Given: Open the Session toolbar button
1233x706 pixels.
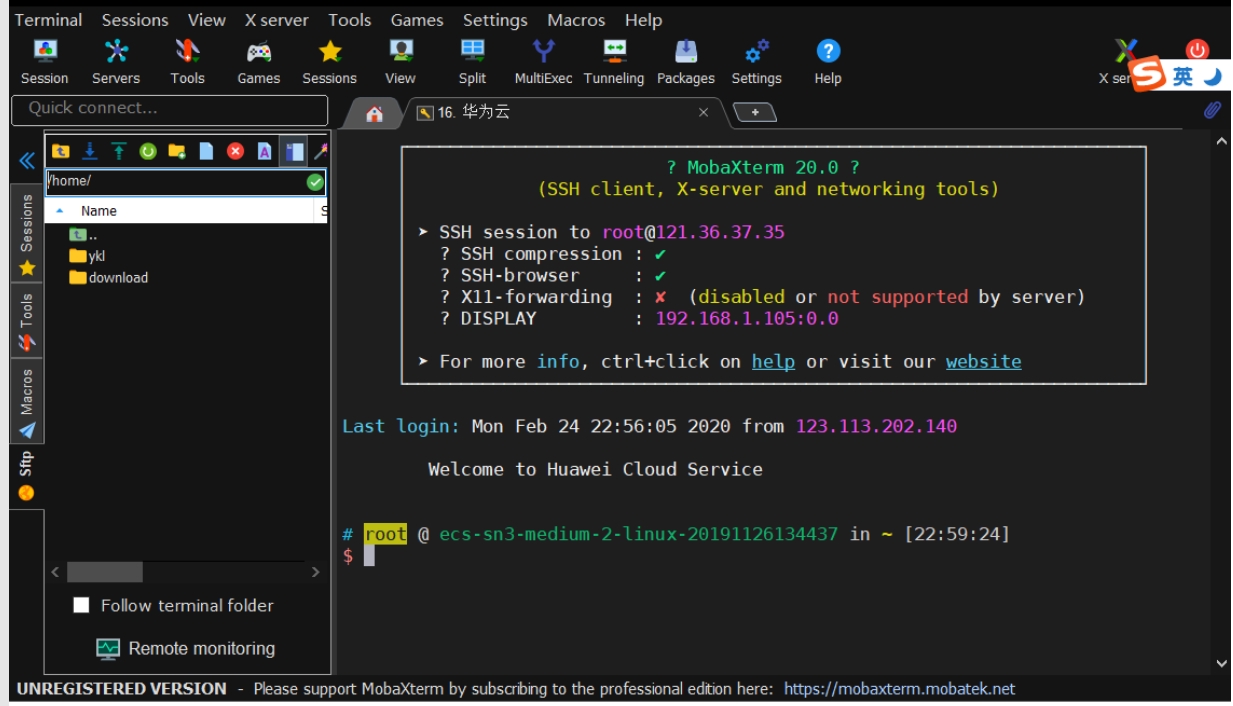Looking at the screenshot, I should tap(45, 62).
